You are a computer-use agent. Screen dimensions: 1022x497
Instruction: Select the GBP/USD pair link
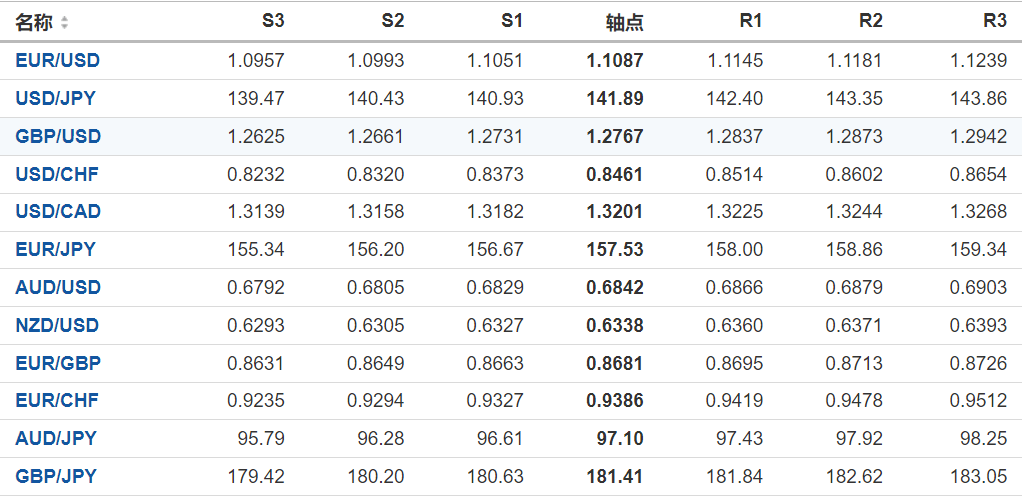click(58, 136)
